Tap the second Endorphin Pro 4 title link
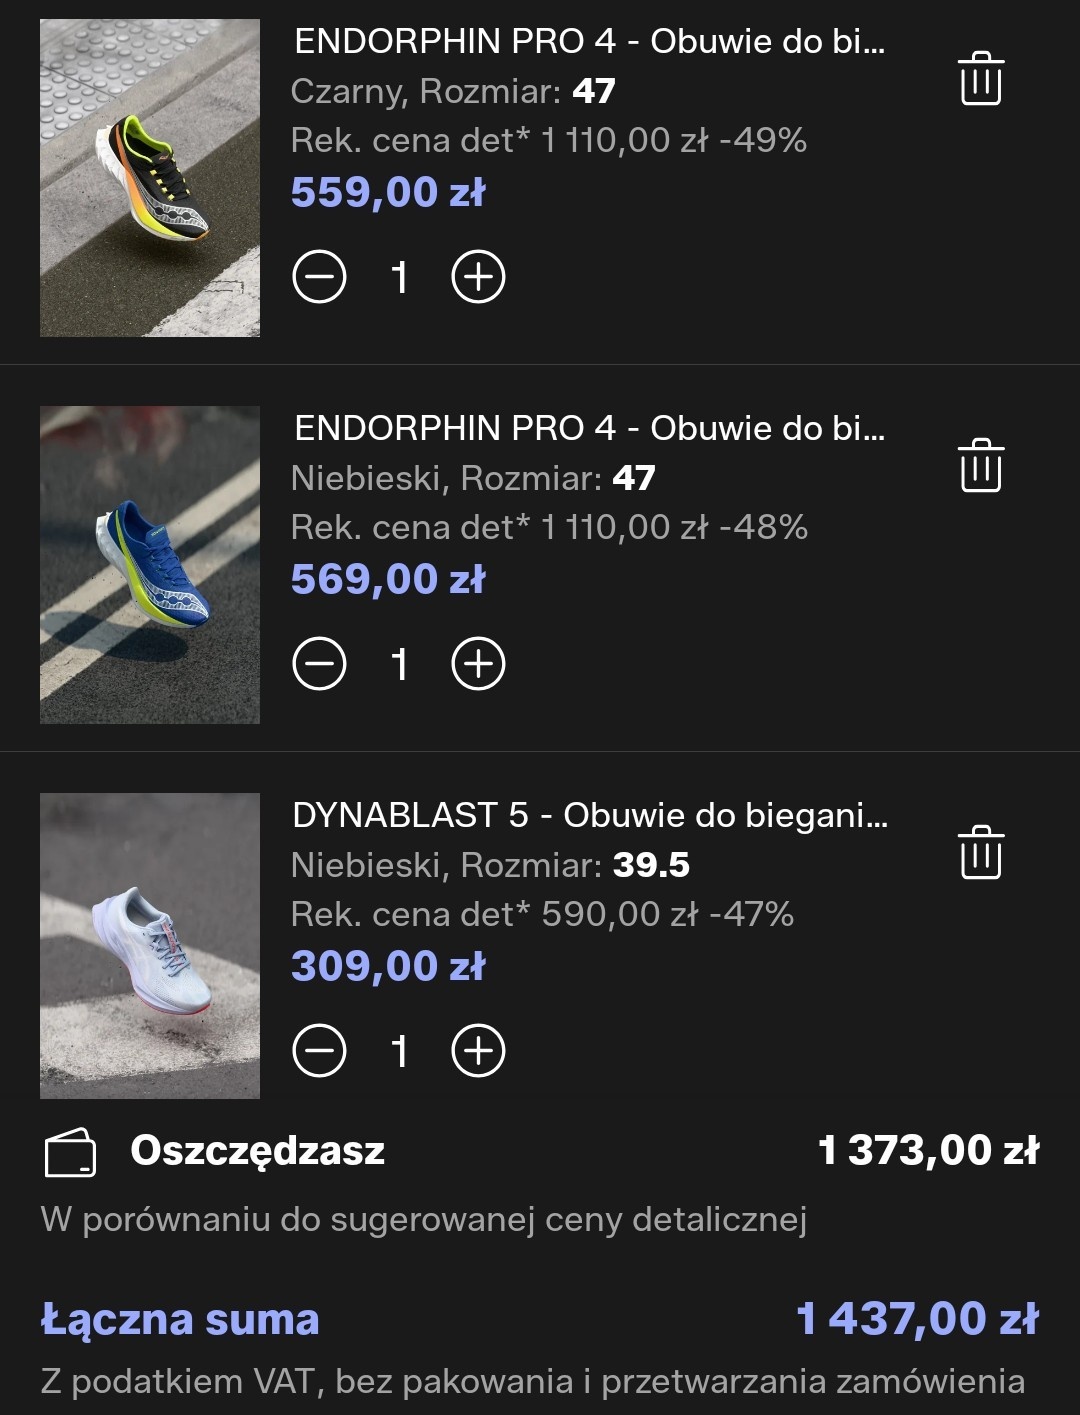This screenshot has width=1080, height=1415. (x=589, y=428)
